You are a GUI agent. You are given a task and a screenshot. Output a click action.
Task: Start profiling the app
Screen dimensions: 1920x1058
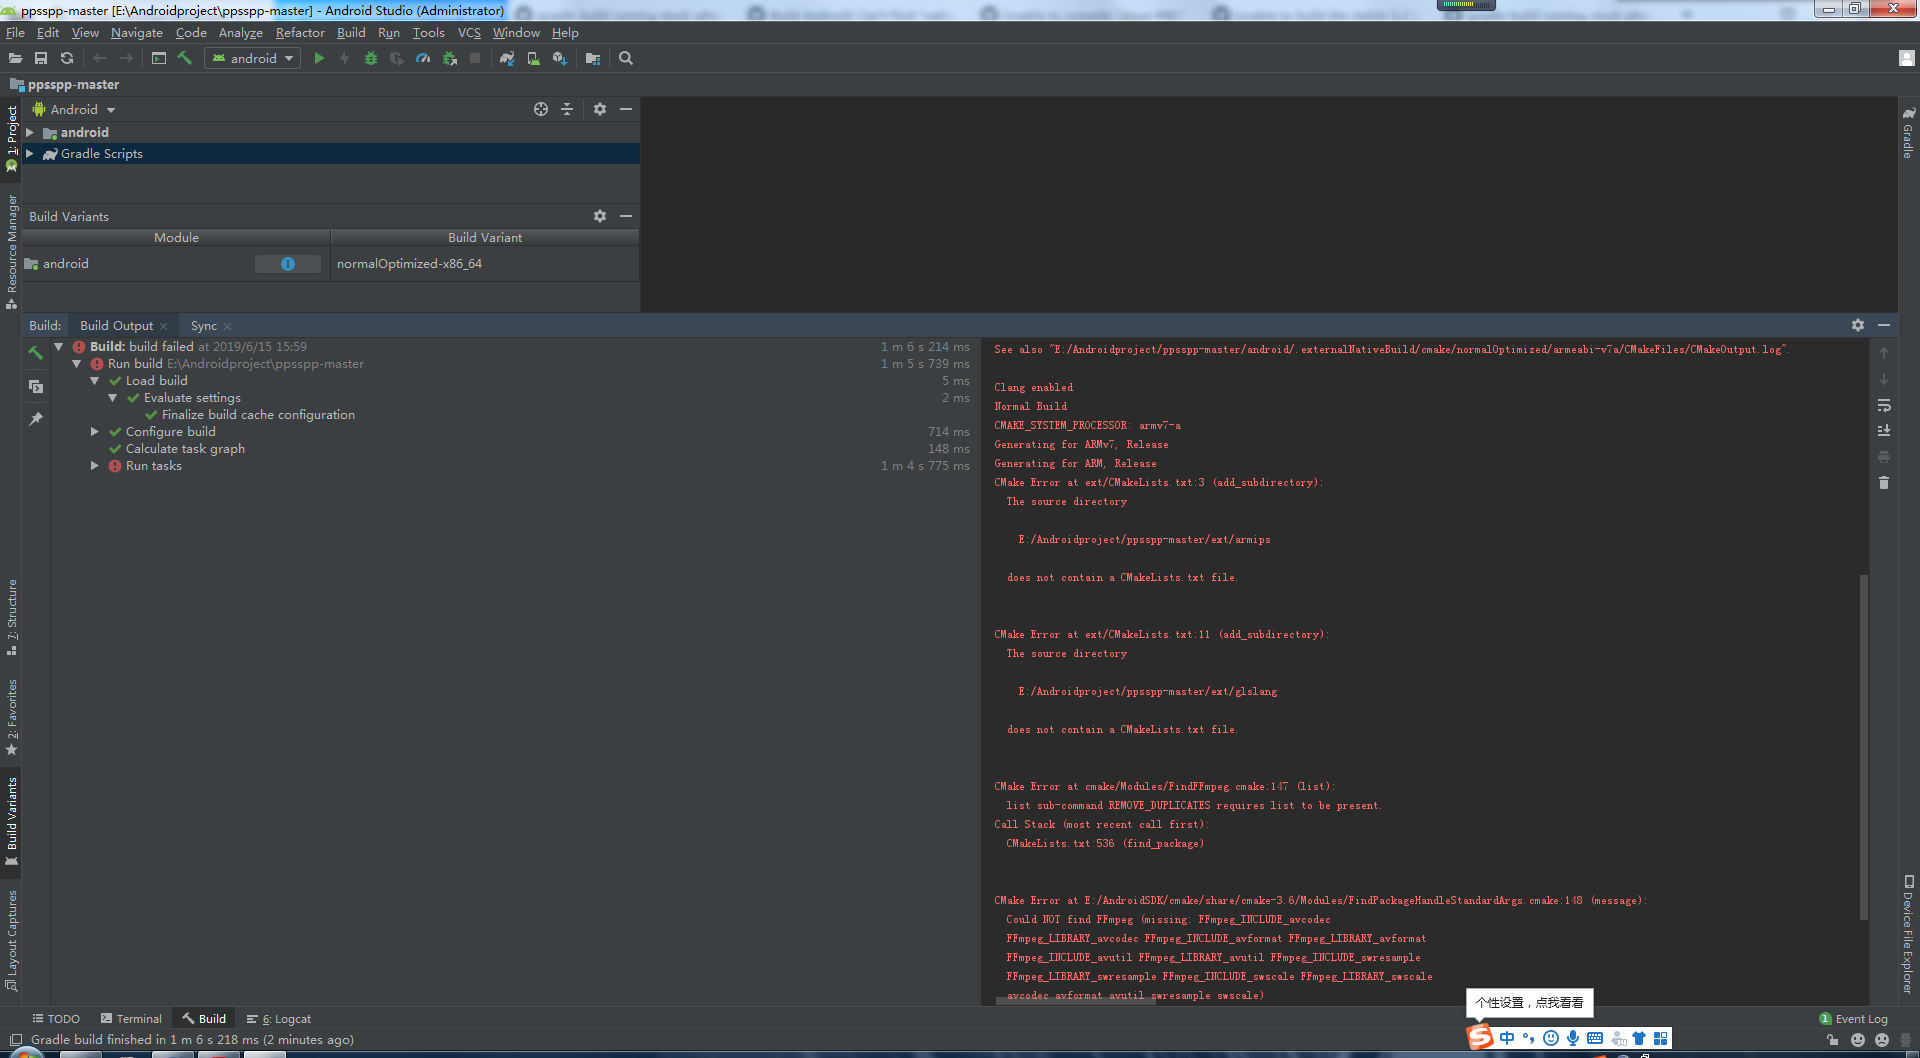point(423,58)
